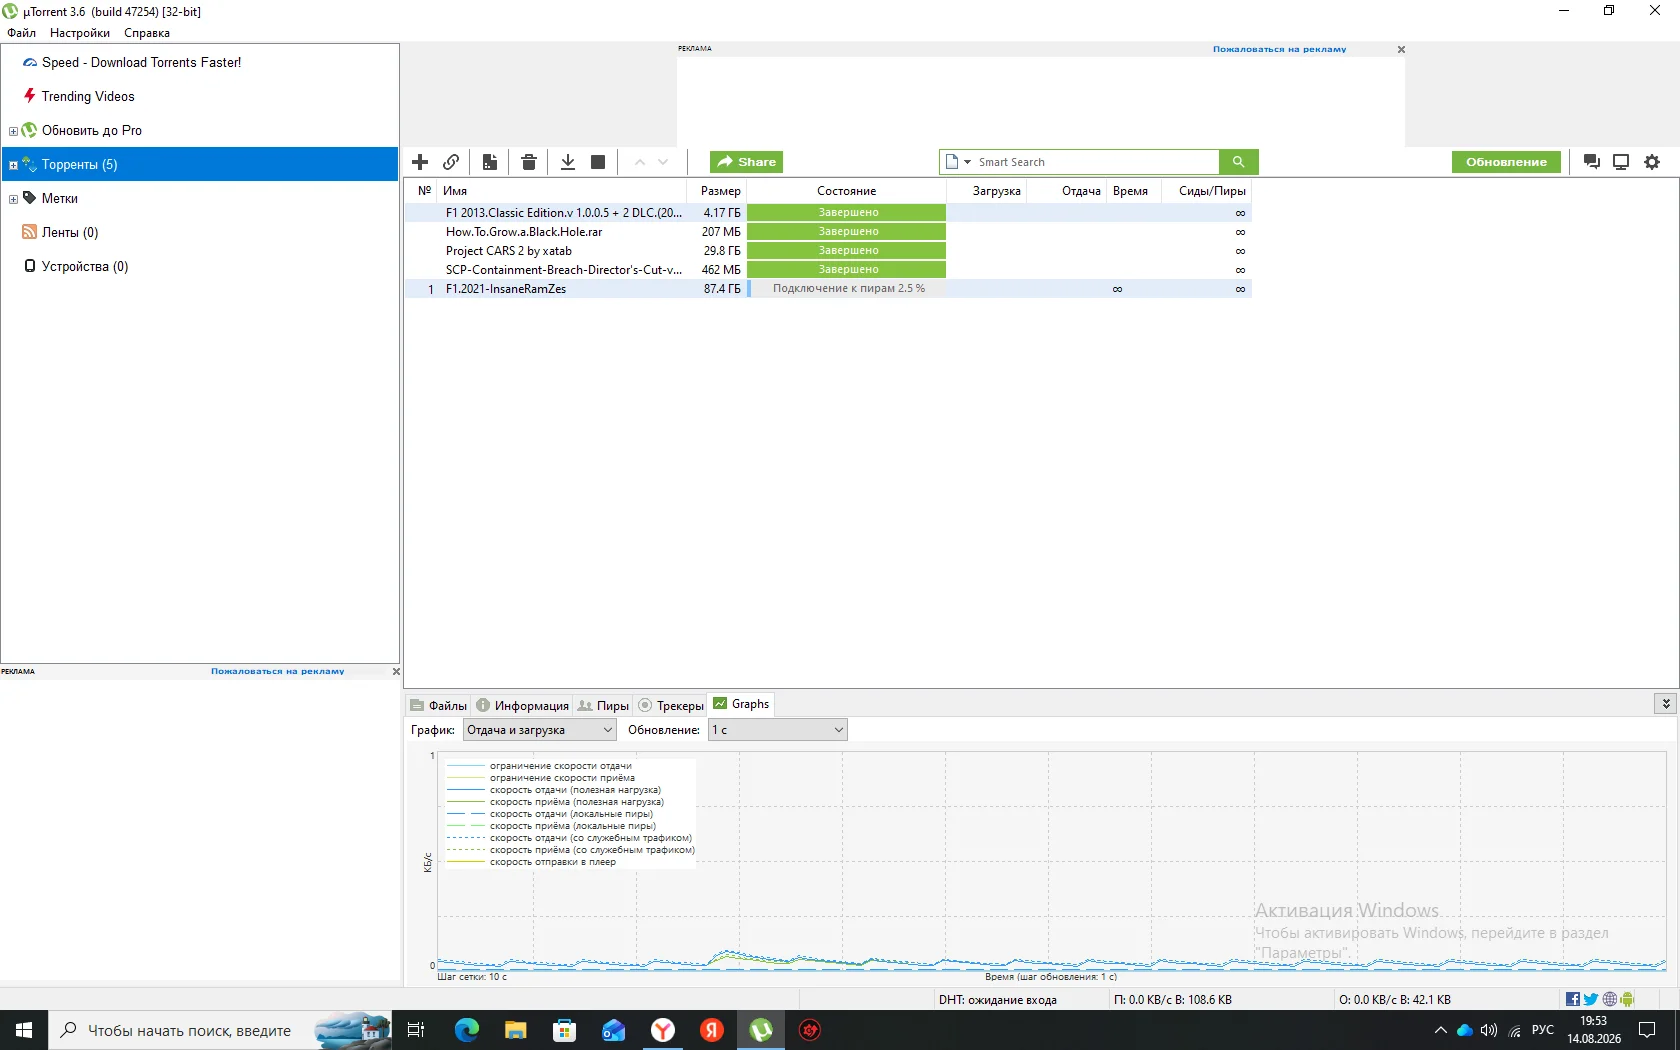Sort torrents by Состояние column header

[846, 191]
